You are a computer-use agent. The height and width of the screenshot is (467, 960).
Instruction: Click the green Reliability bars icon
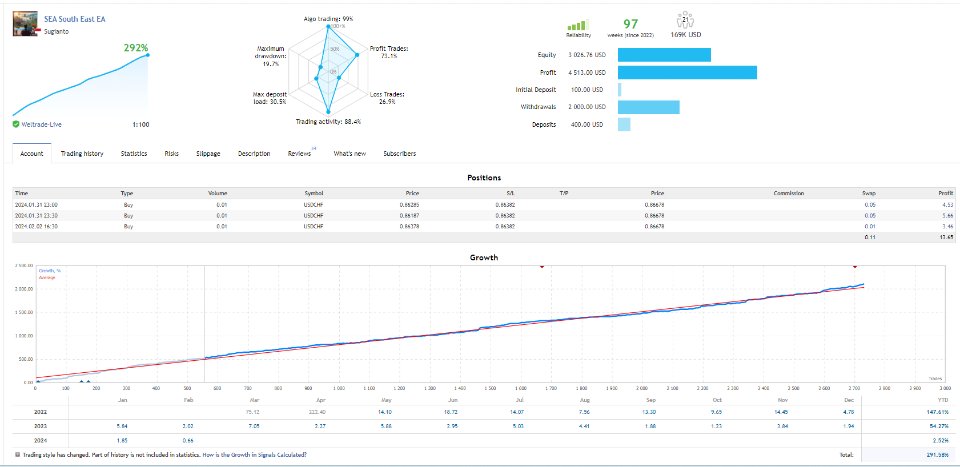(576, 26)
